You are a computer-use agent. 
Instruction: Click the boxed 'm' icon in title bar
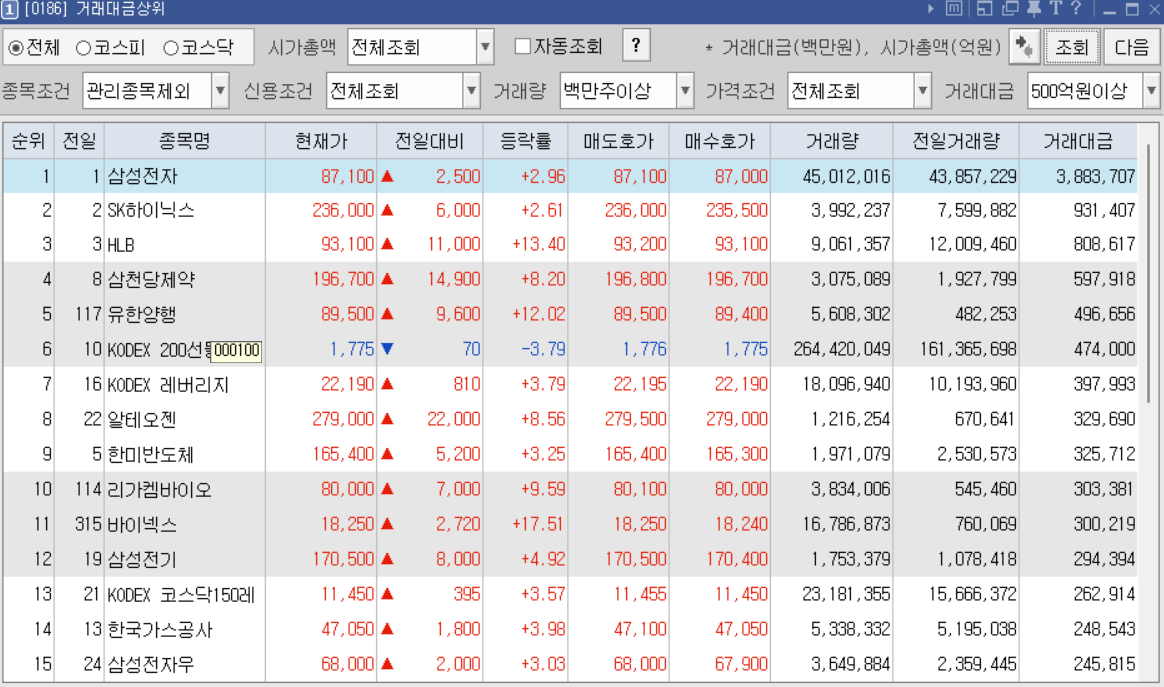pyautogui.click(x=955, y=9)
